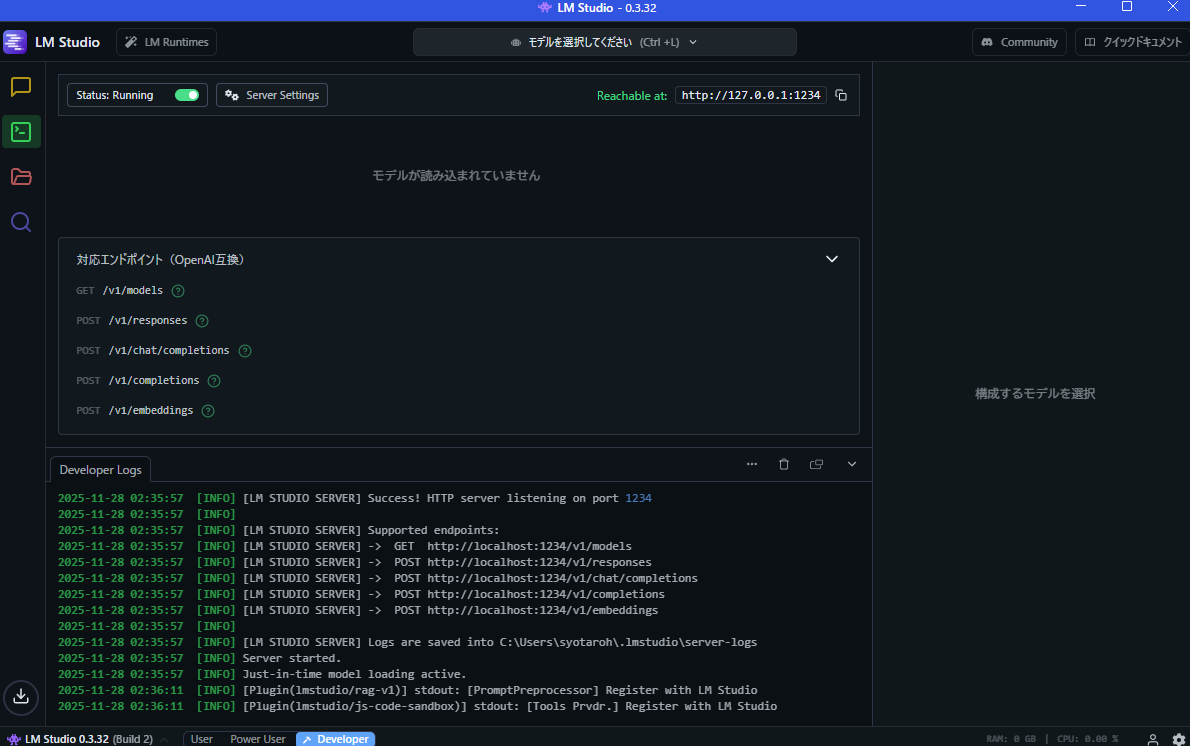1190x746 pixels.
Task: Collapse the OpenAI-compatible endpoints section
Action: [x=832, y=259]
